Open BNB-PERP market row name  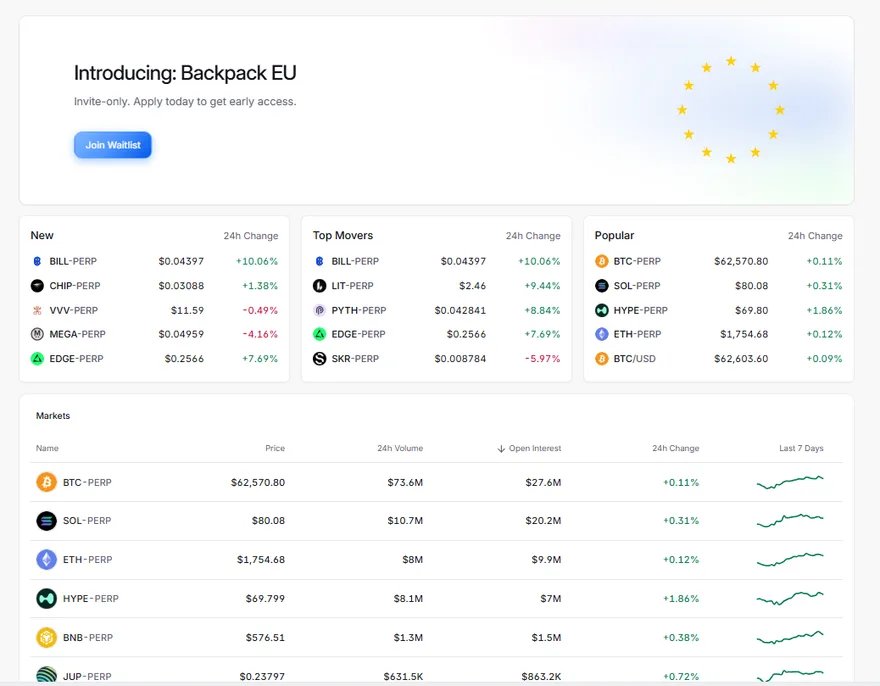point(88,637)
